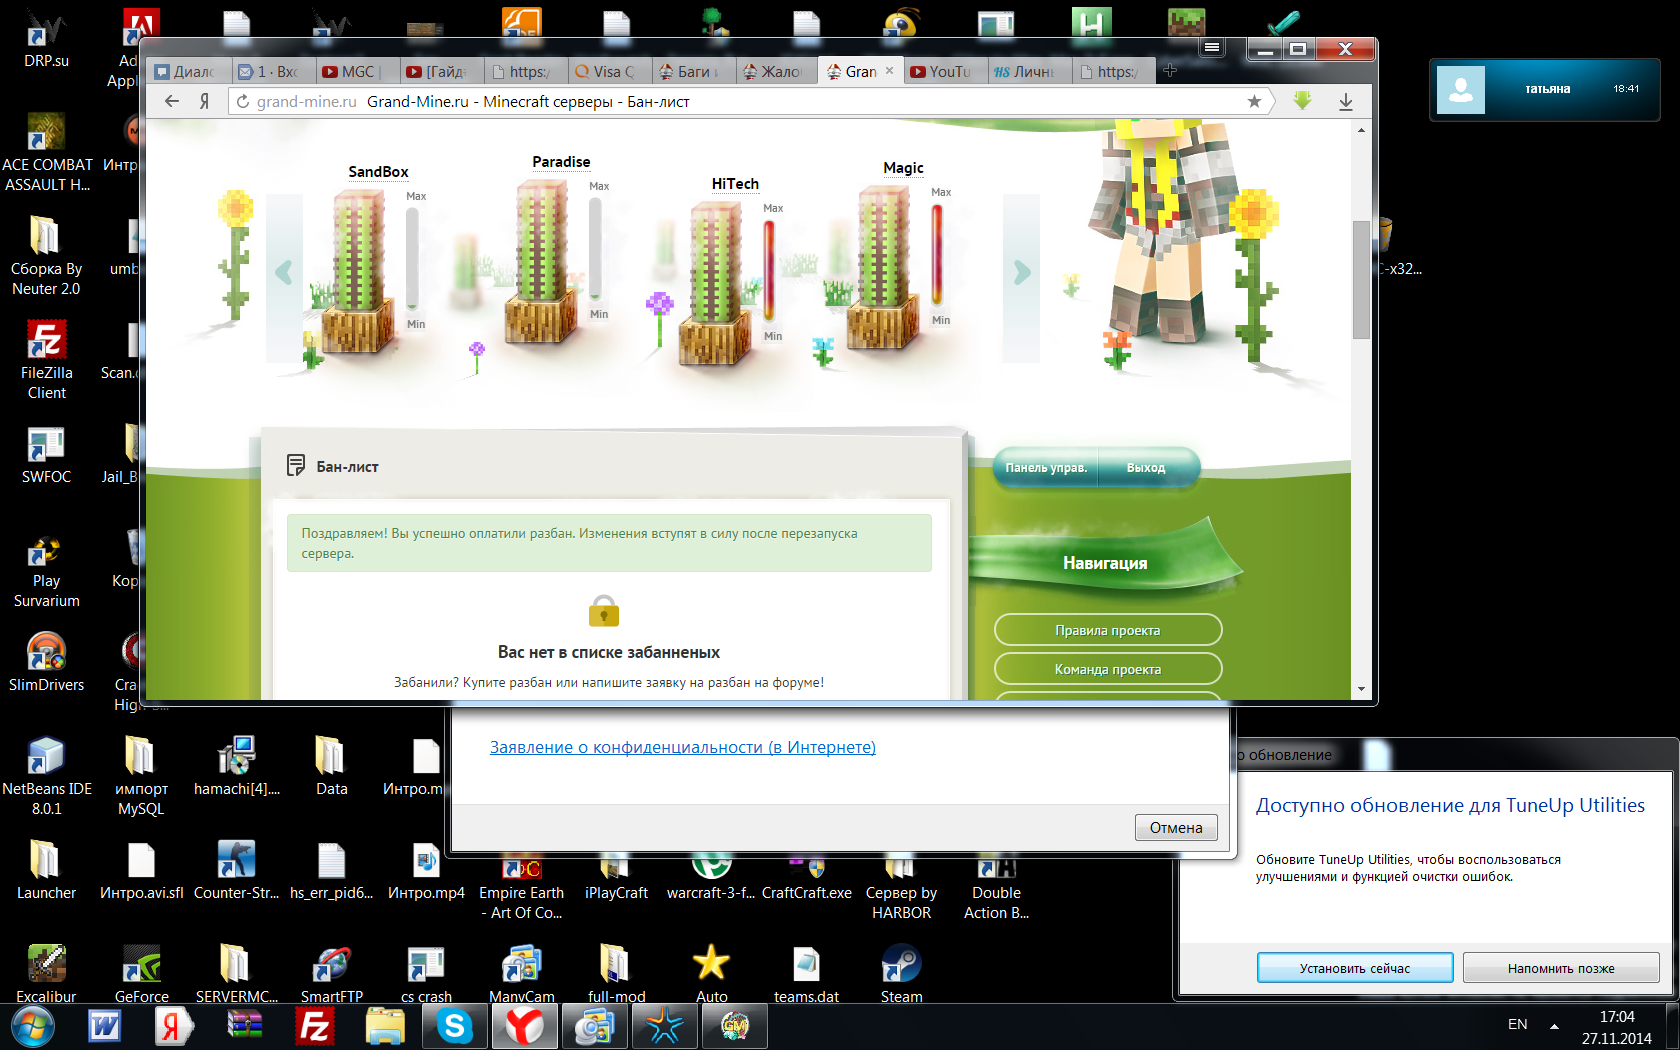Screen dimensions: 1680x1050
Task: Click the Вас нет в списке забанненых message
Action: [609, 652]
